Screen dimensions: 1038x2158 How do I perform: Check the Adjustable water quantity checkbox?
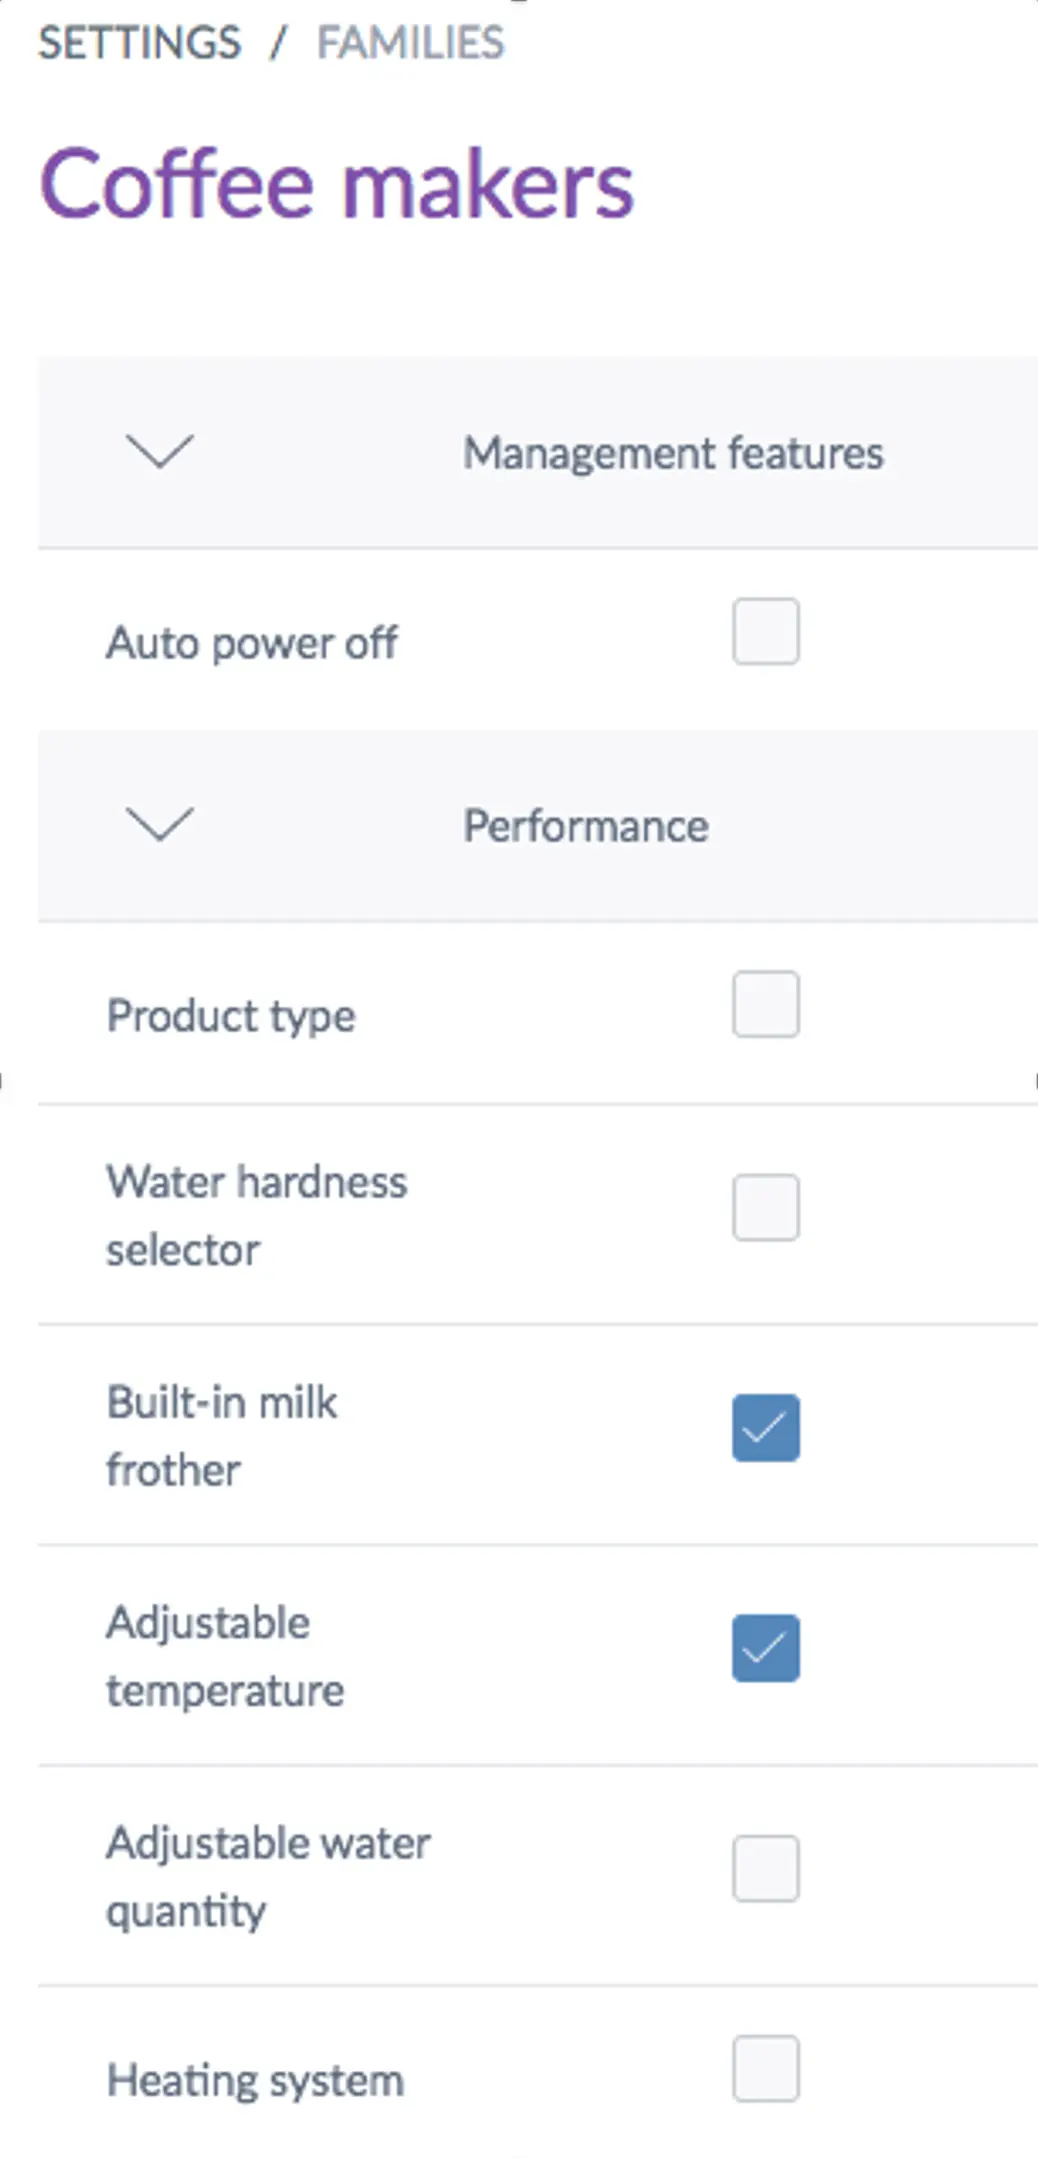coord(765,1868)
